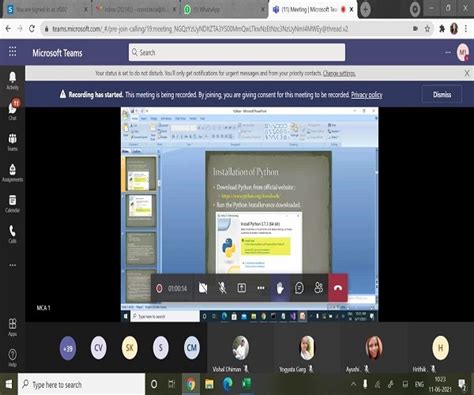474x395 pixels.
Task: Open the Teams app launcher grid
Action: click(12, 51)
